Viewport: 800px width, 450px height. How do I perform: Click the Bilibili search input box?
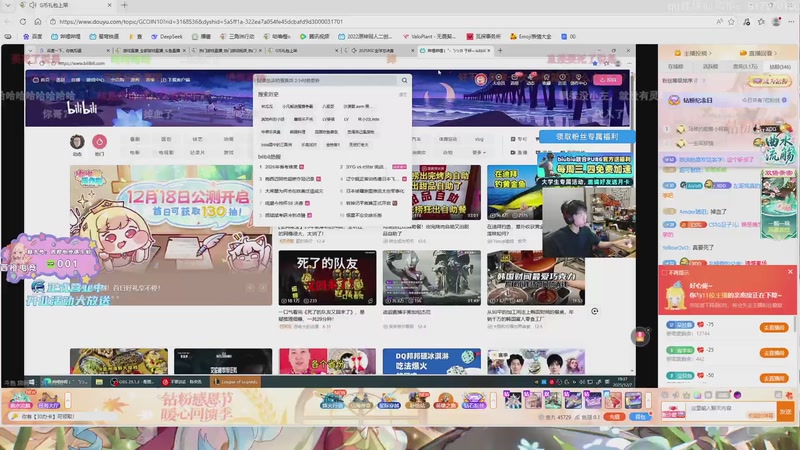pyautogui.click(x=327, y=81)
